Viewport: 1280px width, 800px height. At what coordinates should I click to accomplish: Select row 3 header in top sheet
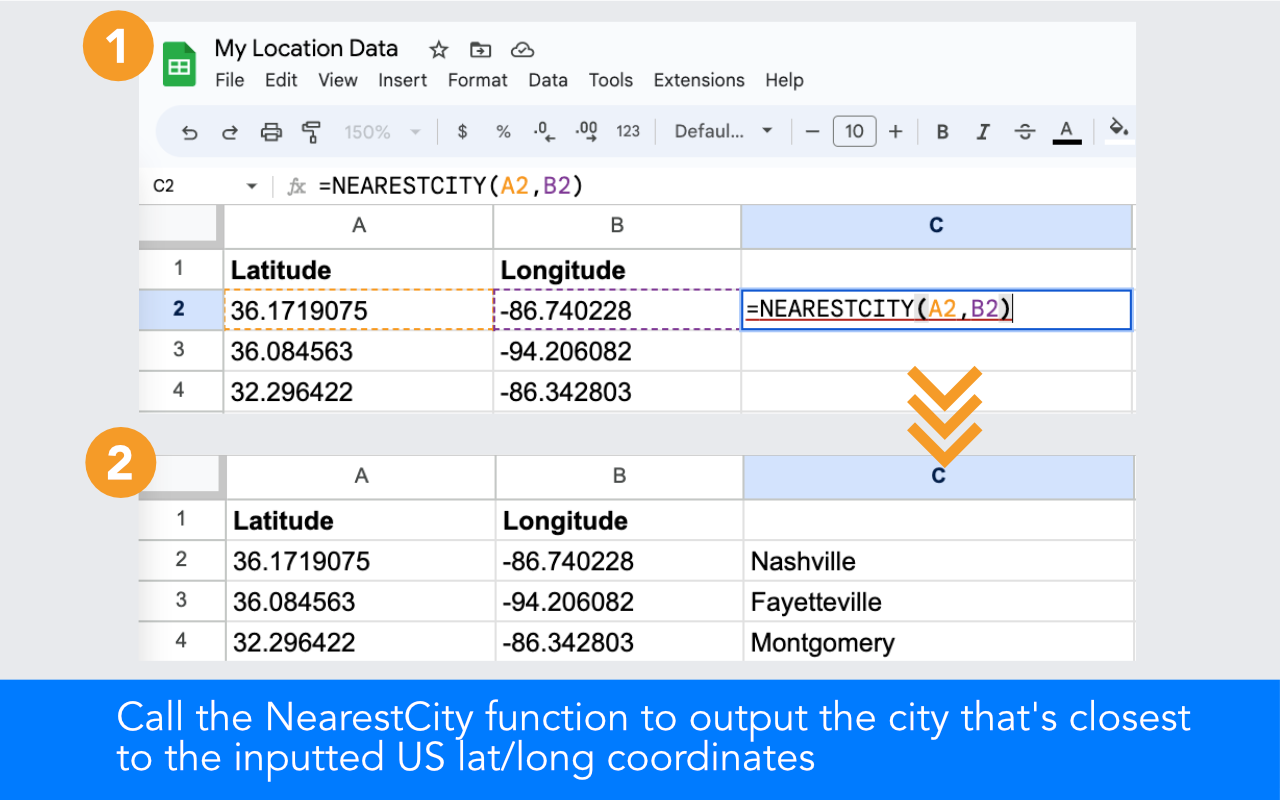pos(180,350)
